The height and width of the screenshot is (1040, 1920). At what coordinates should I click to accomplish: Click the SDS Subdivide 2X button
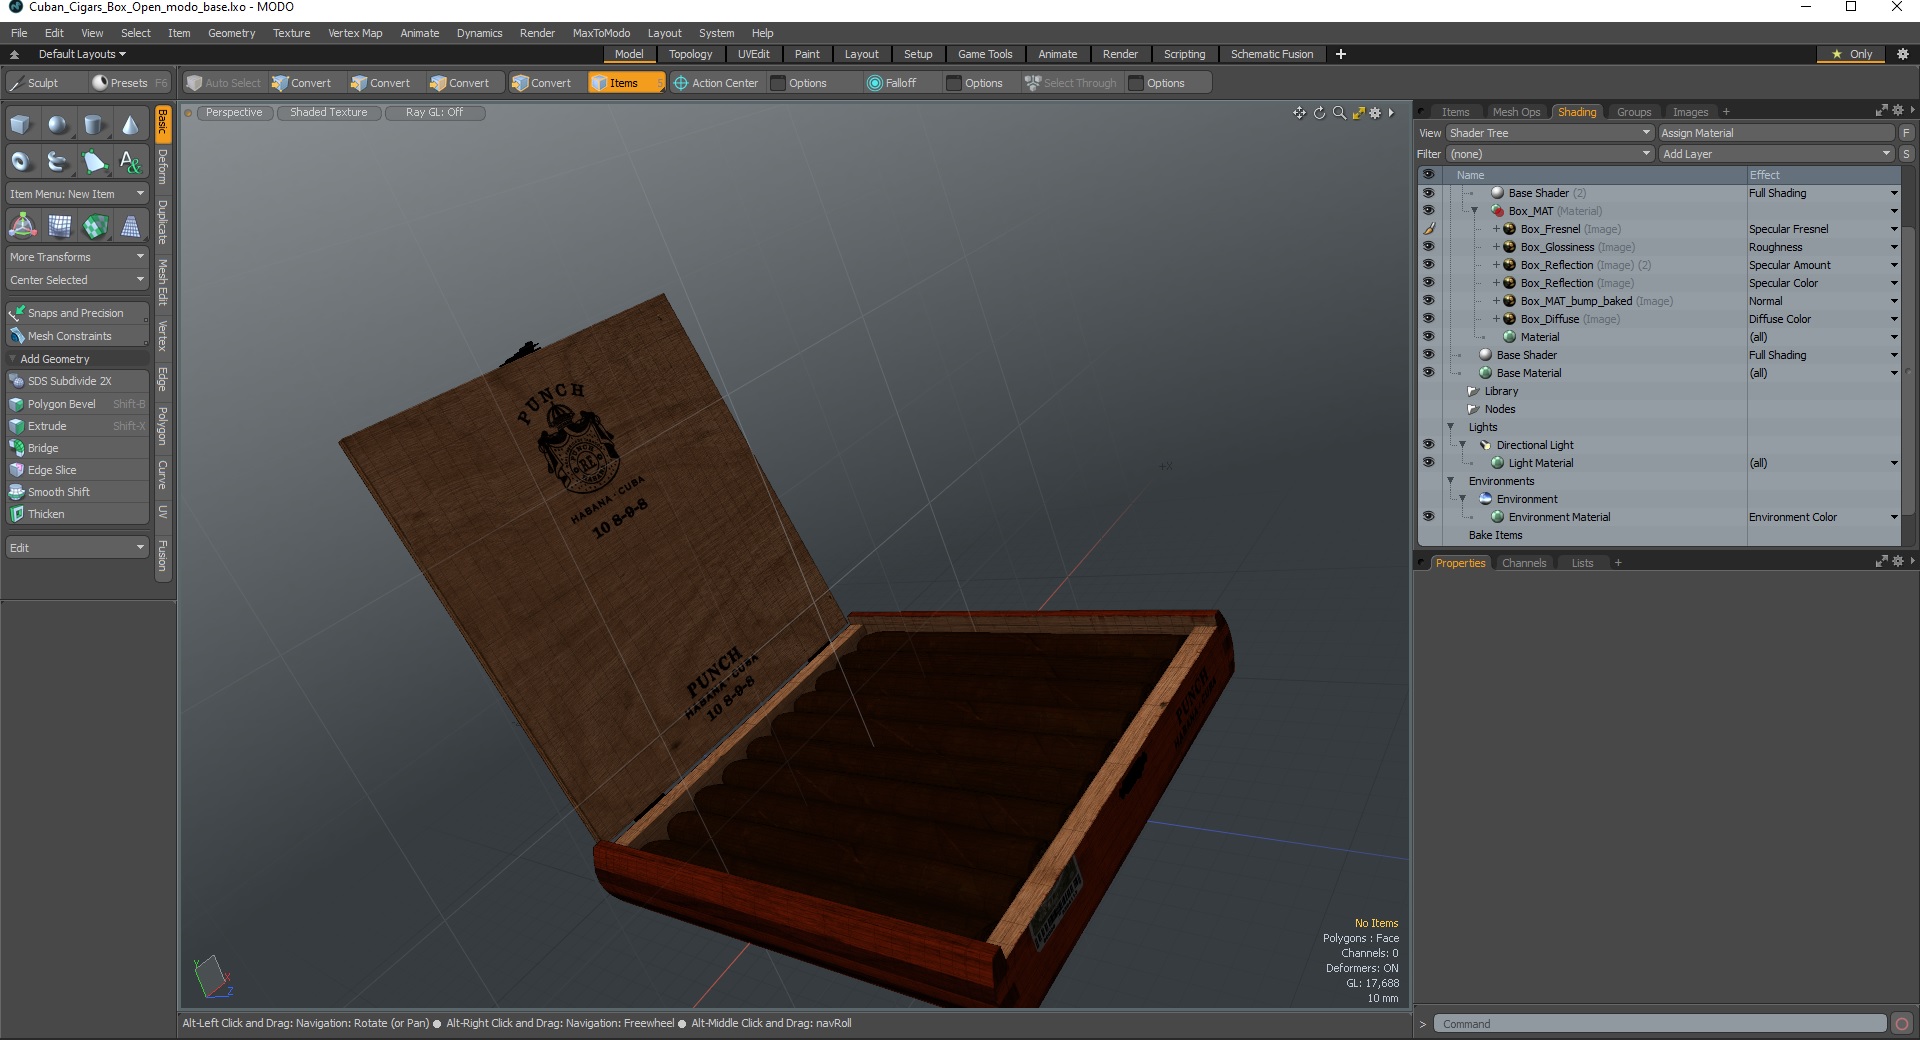[77, 381]
